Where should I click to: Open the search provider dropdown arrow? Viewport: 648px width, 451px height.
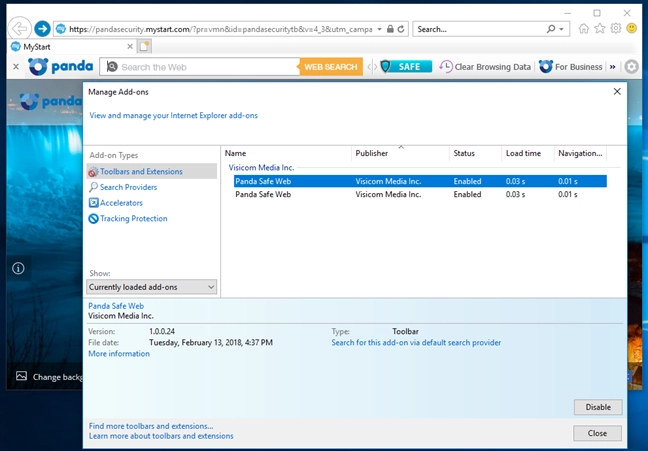point(562,29)
